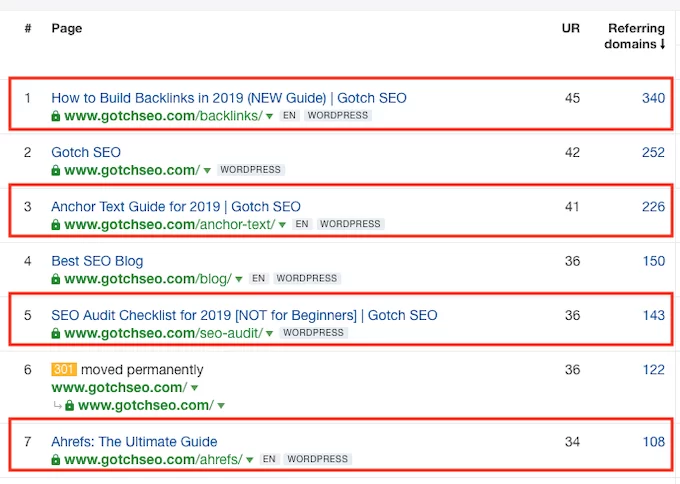680x484 pixels.
Task: Expand dropdown arrow next to ahrefs URL
Action: click(249, 460)
